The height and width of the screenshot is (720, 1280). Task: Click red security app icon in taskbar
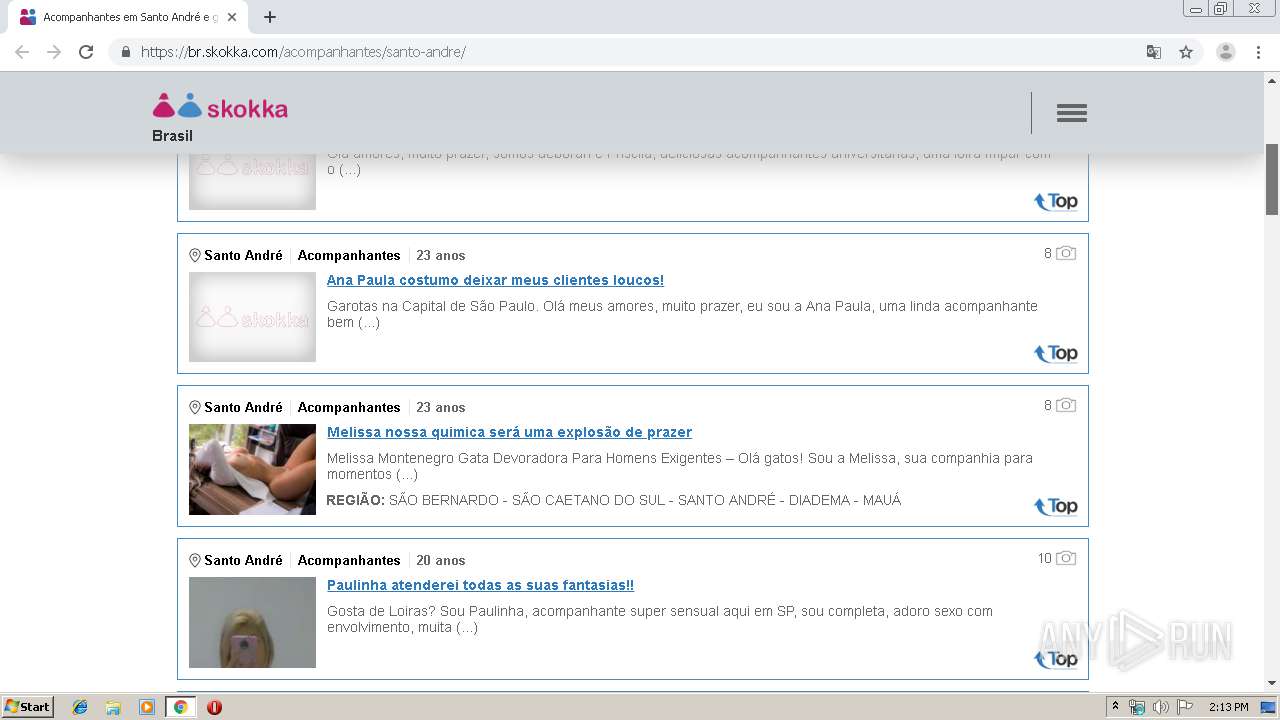(214, 707)
